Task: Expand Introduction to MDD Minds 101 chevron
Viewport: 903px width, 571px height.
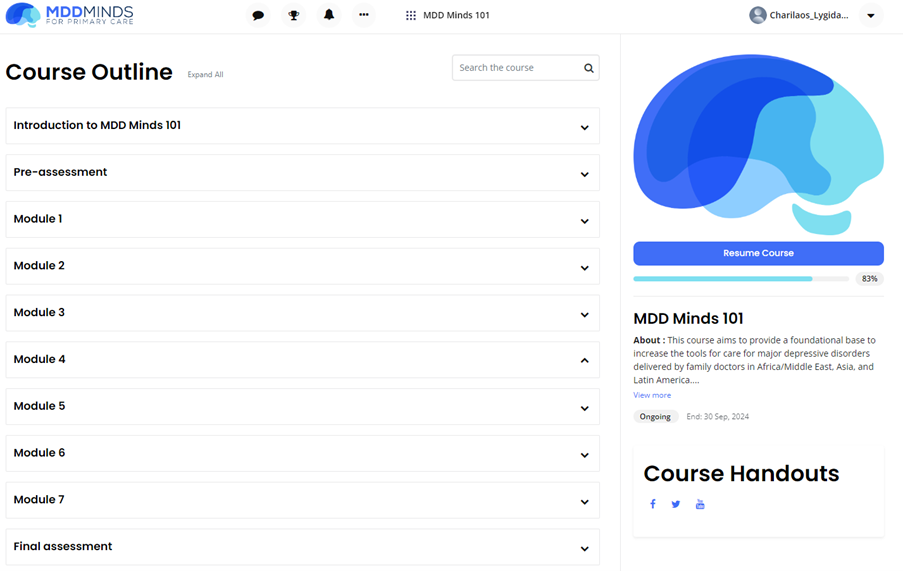Action: [585, 127]
